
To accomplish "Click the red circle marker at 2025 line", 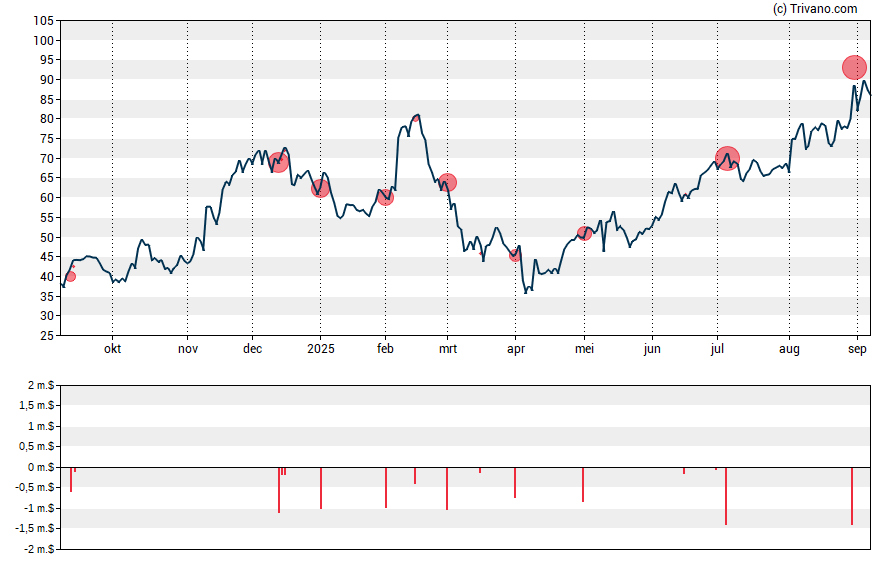I will coord(321,189).
